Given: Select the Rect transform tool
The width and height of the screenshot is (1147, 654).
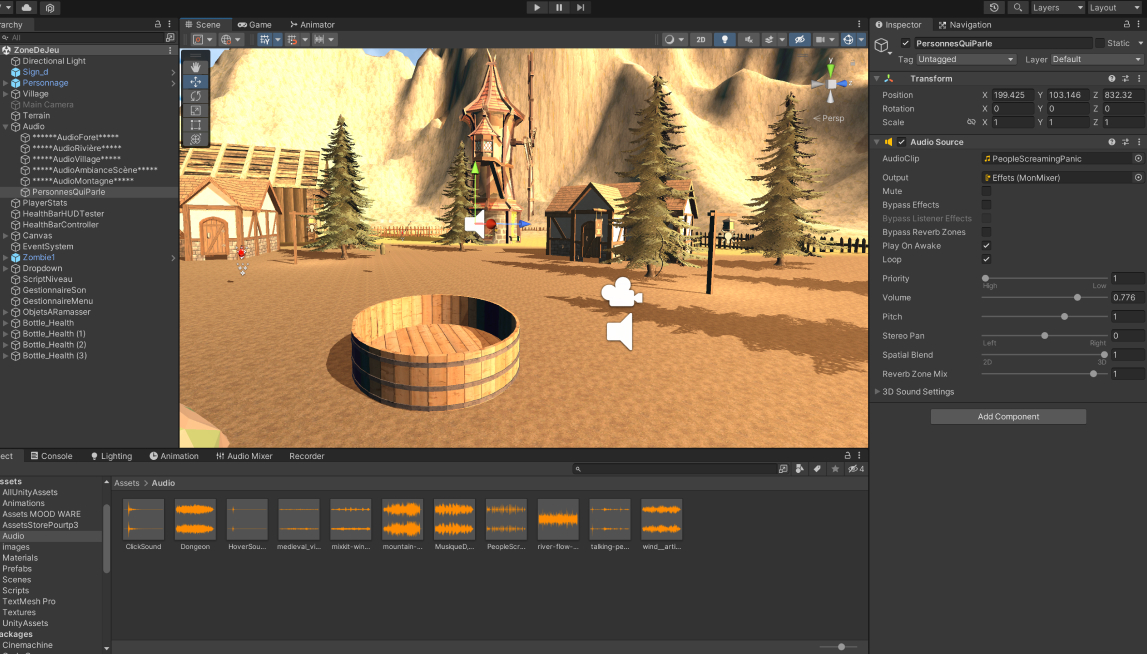Looking at the screenshot, I should (196, 125).
